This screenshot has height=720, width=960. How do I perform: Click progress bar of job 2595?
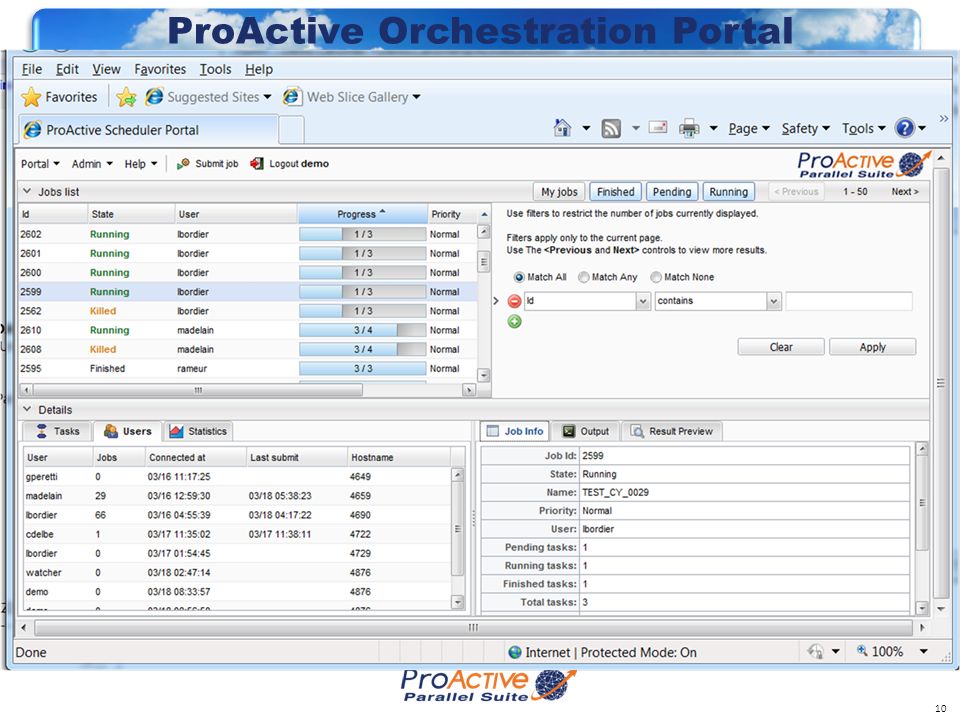362,369
